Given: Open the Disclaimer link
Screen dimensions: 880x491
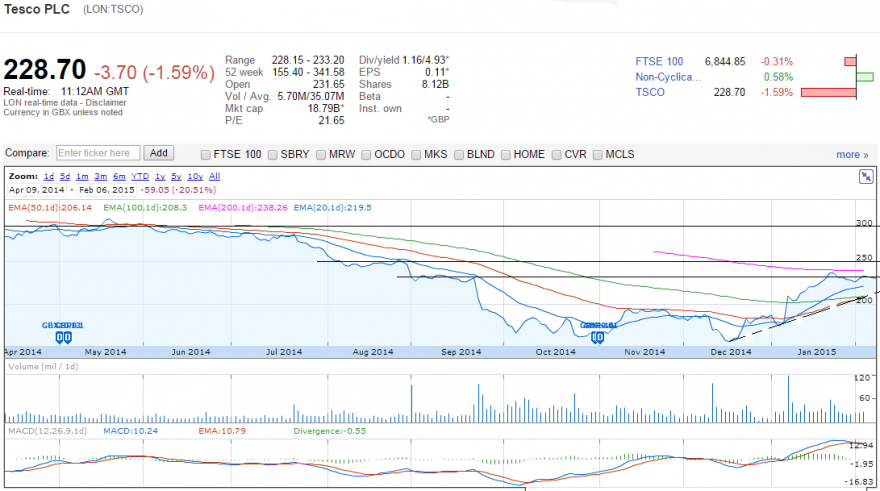Looking at the screenshot, I should tap(106, 103).
